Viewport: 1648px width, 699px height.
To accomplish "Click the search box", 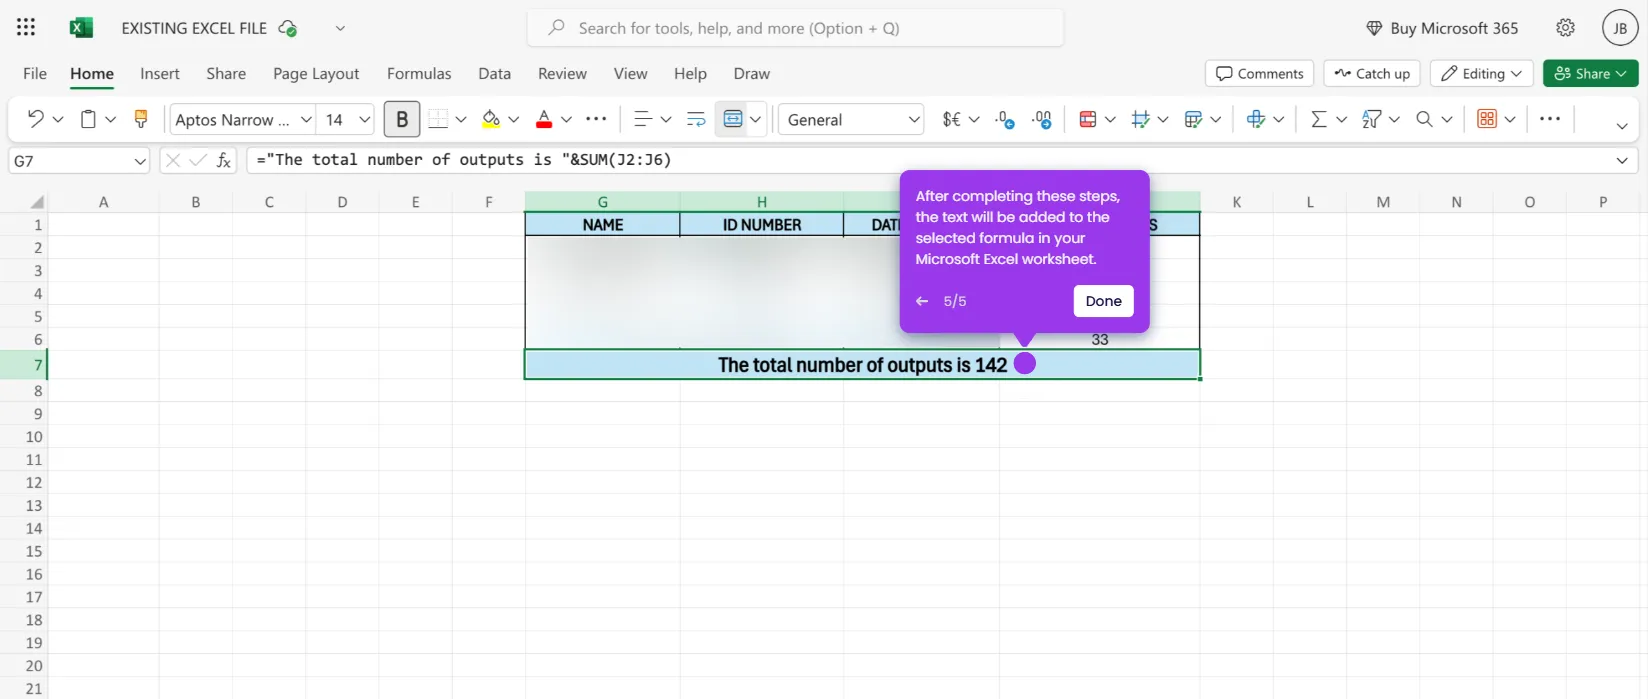I will [x=795, y=28].
